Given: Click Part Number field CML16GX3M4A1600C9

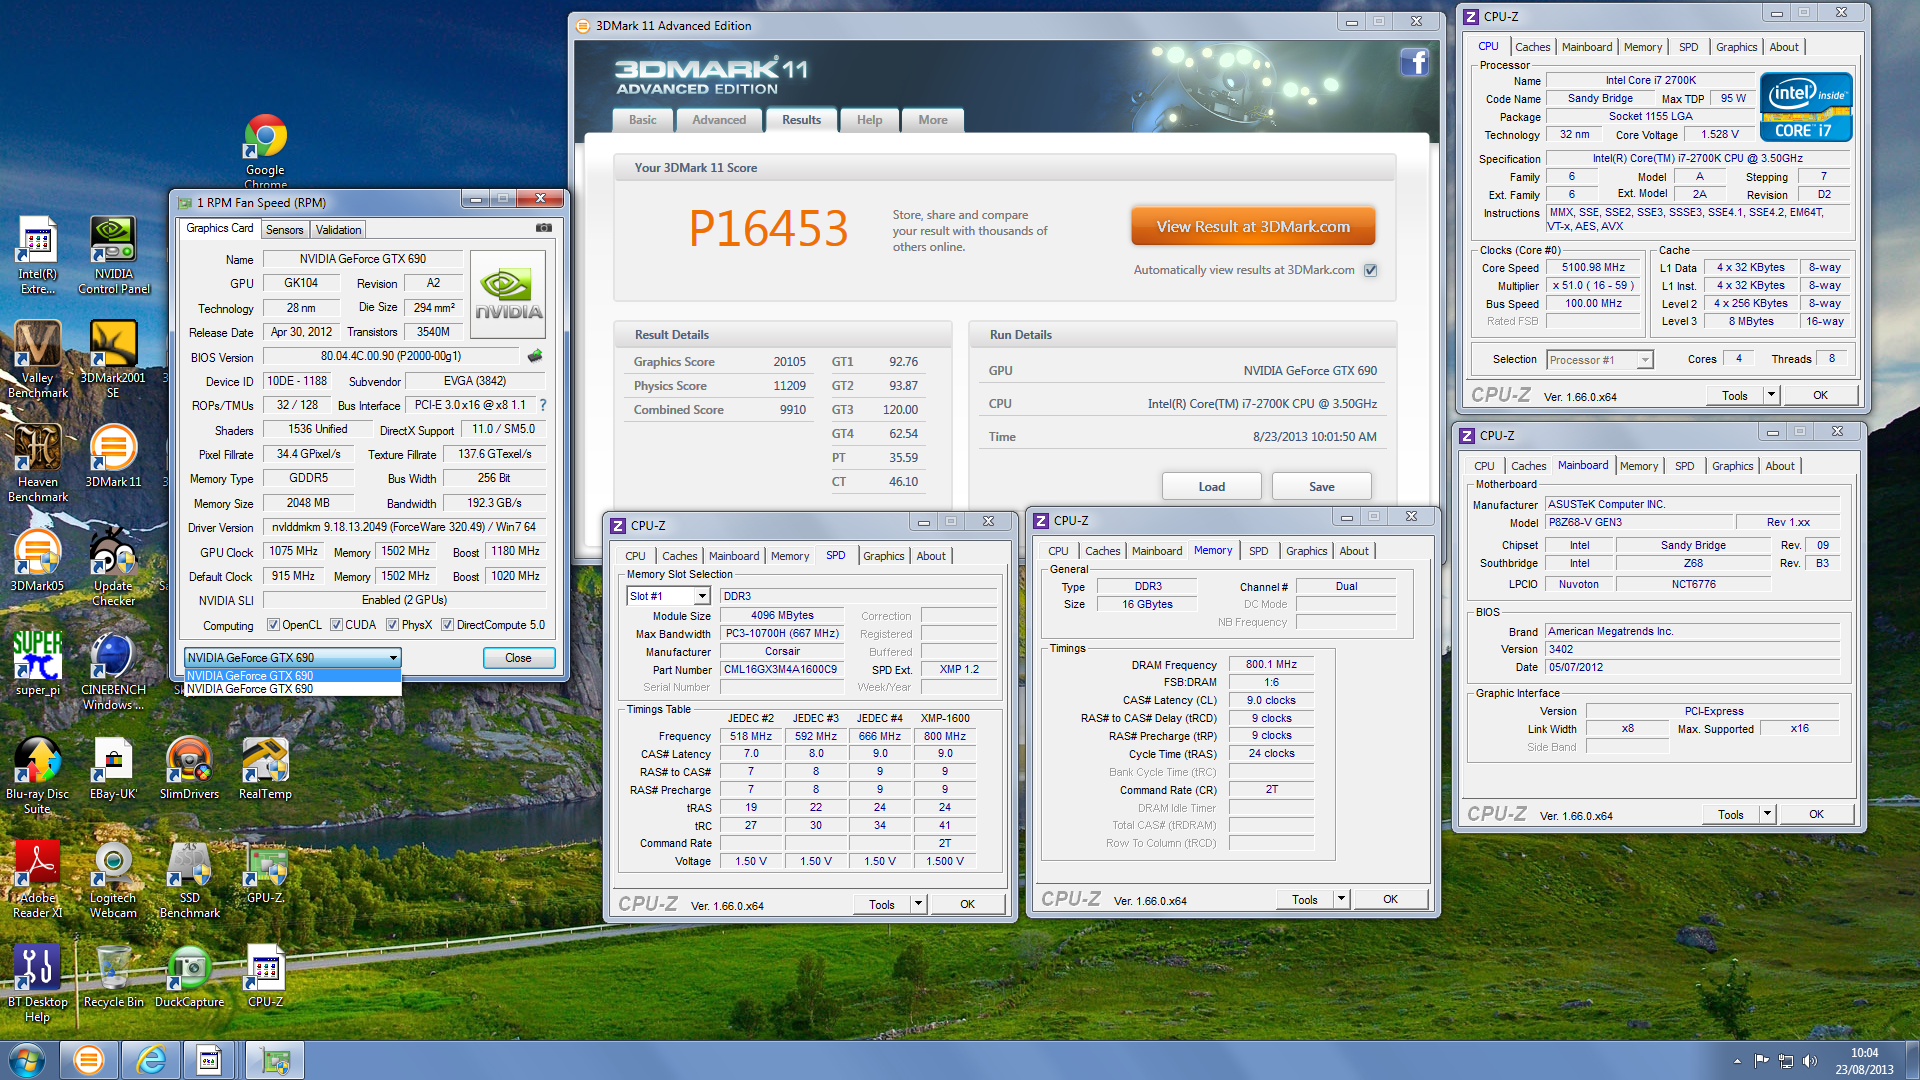Looking at the screenshot, I should [x=780, y=670].
